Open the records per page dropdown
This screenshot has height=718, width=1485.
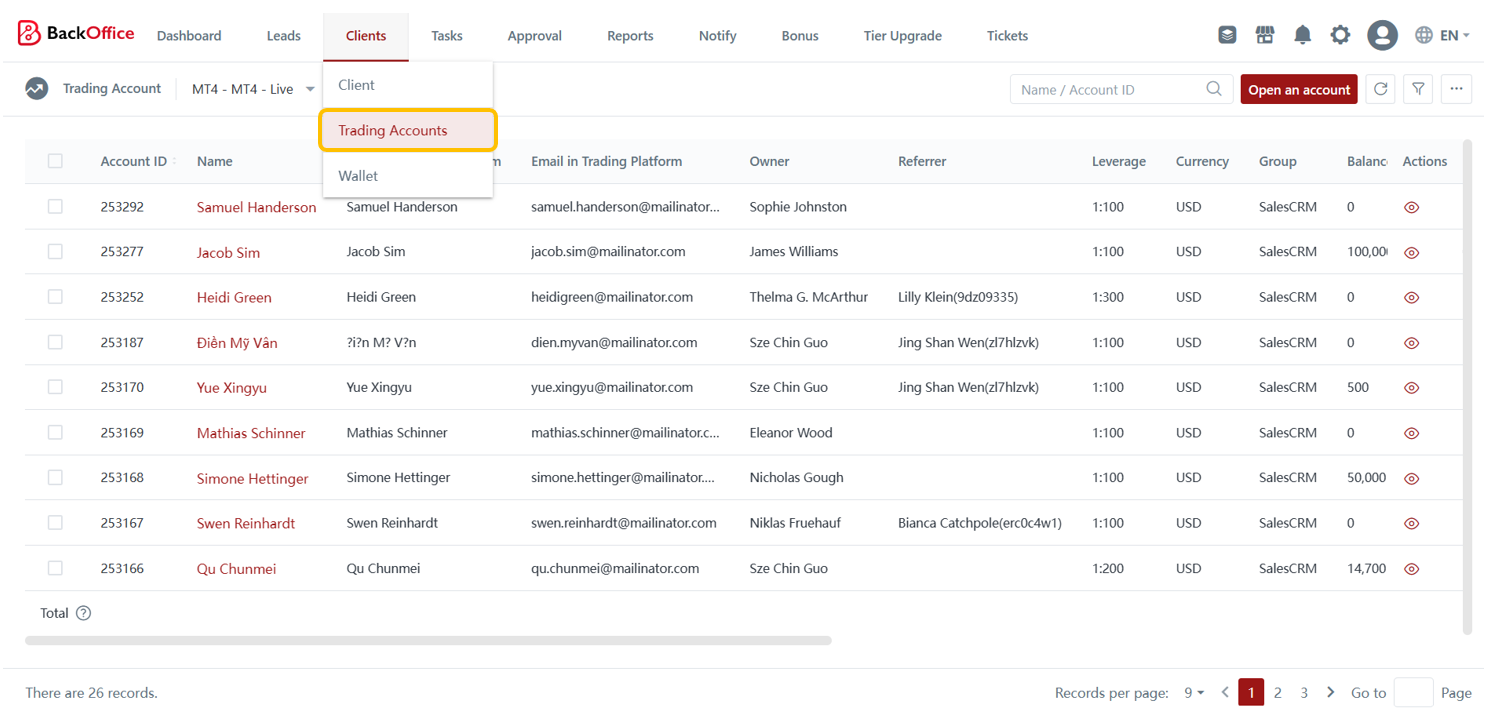pos(1194,693)
